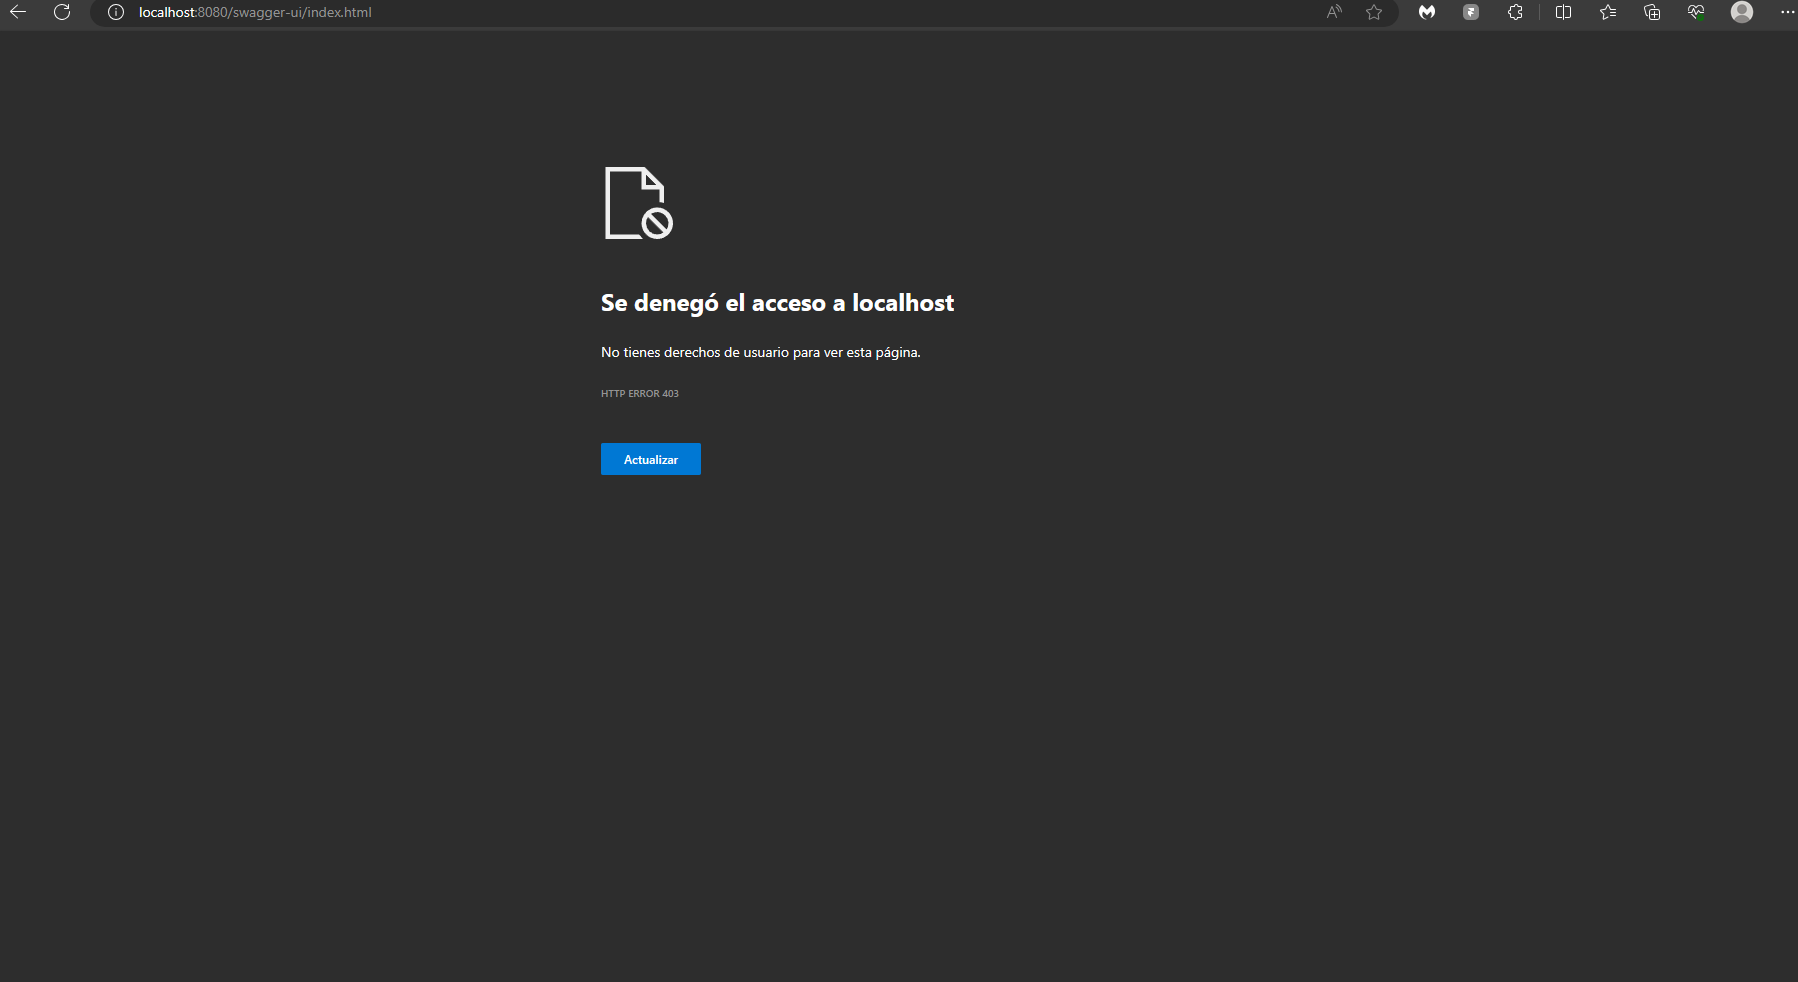Click the 'HTTP ERROR 403' text
Image resolution: width=1798 pixels, height=982 pixels.
(x=640, y=394)
